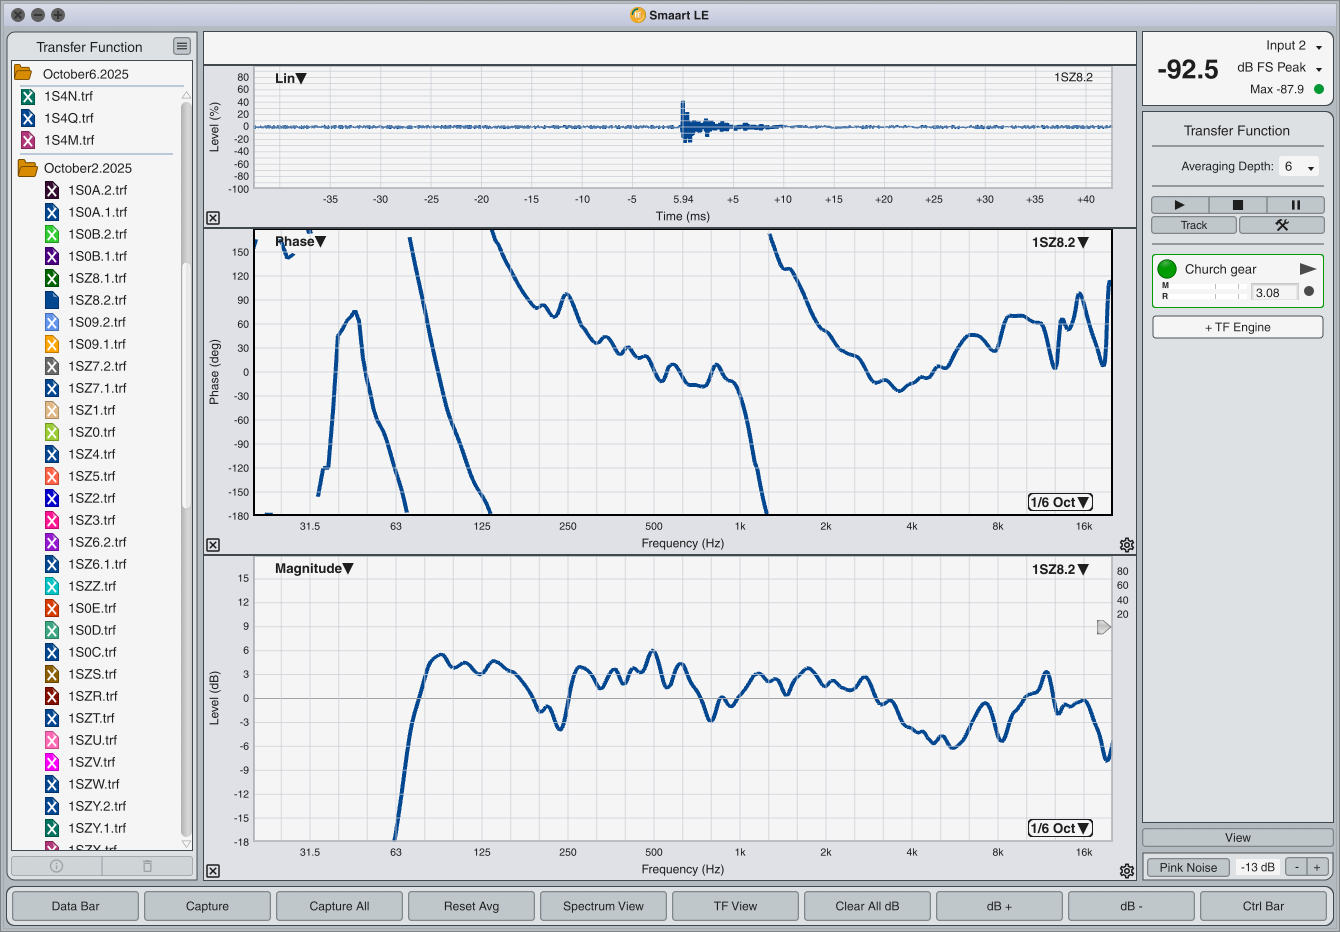Screen dimensions: 1340x932
Task: Open the Phase graph type dropdown
Action: coord(300,241)
